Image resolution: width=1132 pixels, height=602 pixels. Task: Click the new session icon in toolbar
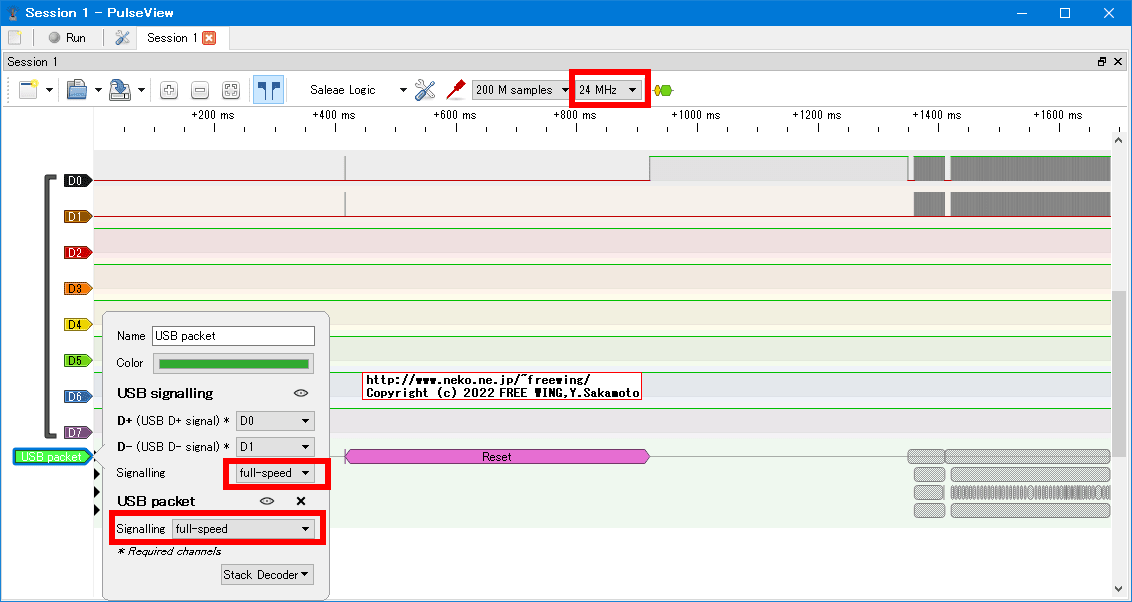(x=27, y=90)
